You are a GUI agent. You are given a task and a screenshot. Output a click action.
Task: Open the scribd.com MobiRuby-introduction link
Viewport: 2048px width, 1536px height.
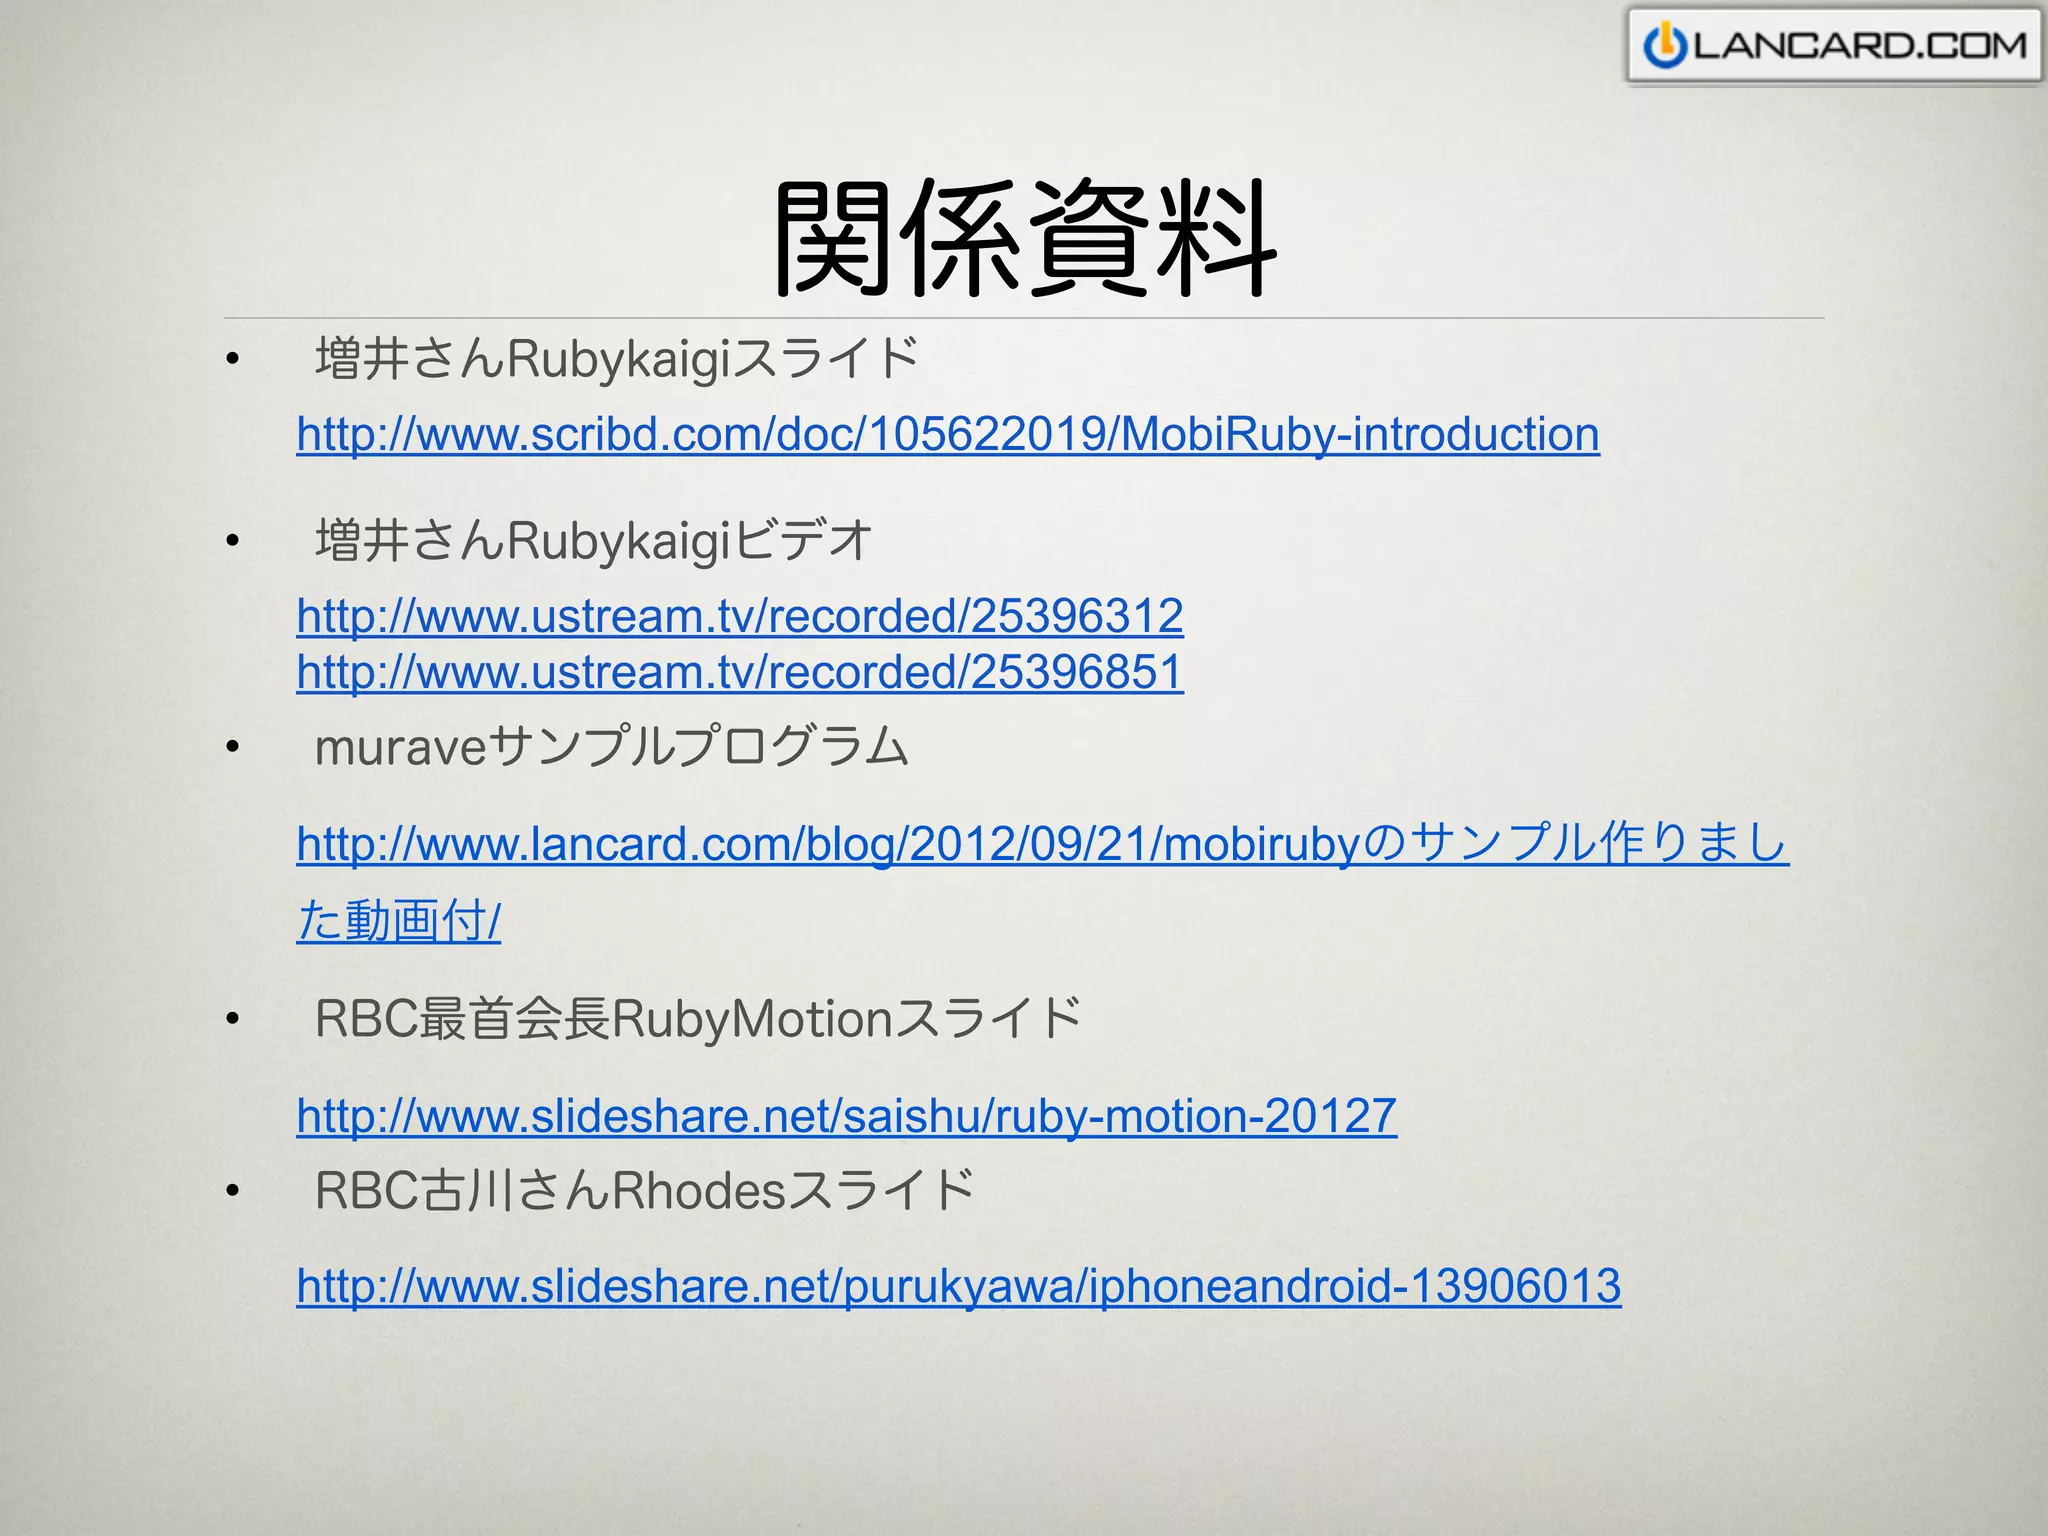pos(948,435)
